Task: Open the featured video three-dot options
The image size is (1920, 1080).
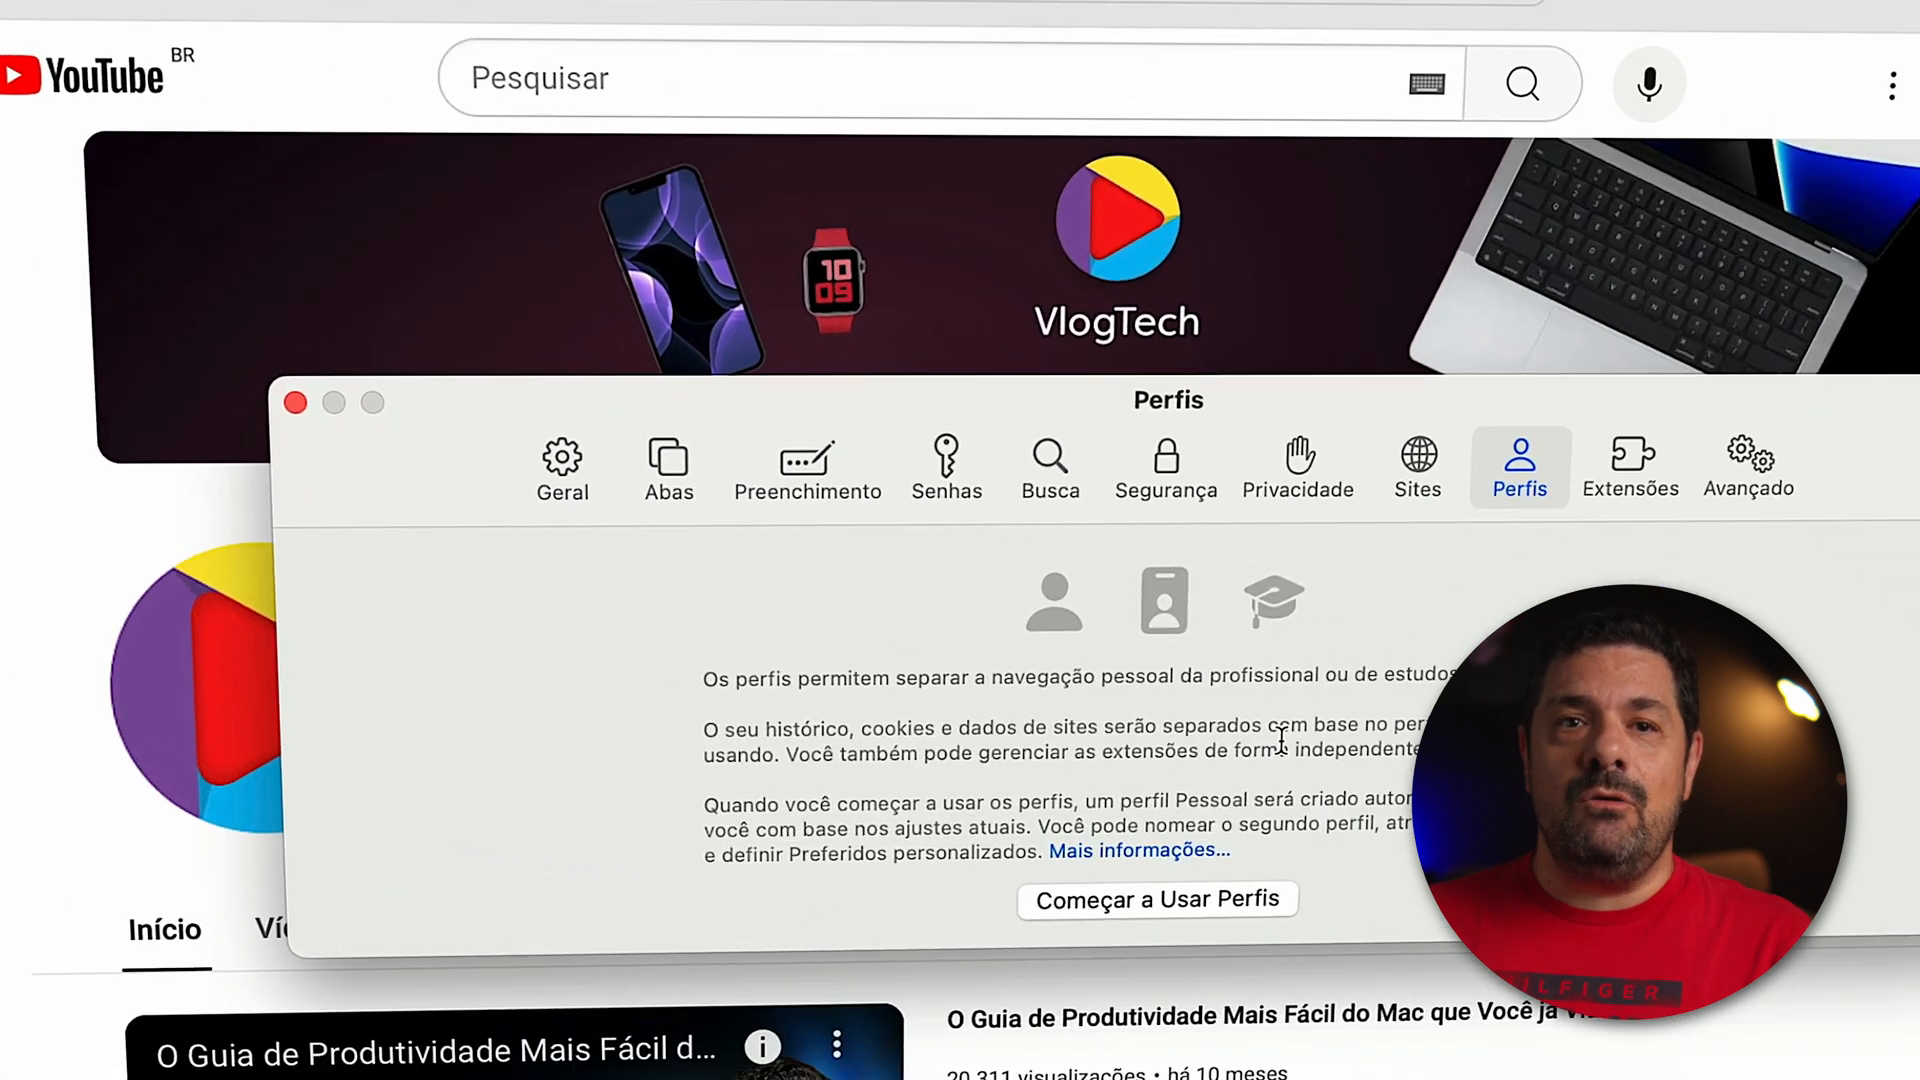Action: click(837, 1045)
